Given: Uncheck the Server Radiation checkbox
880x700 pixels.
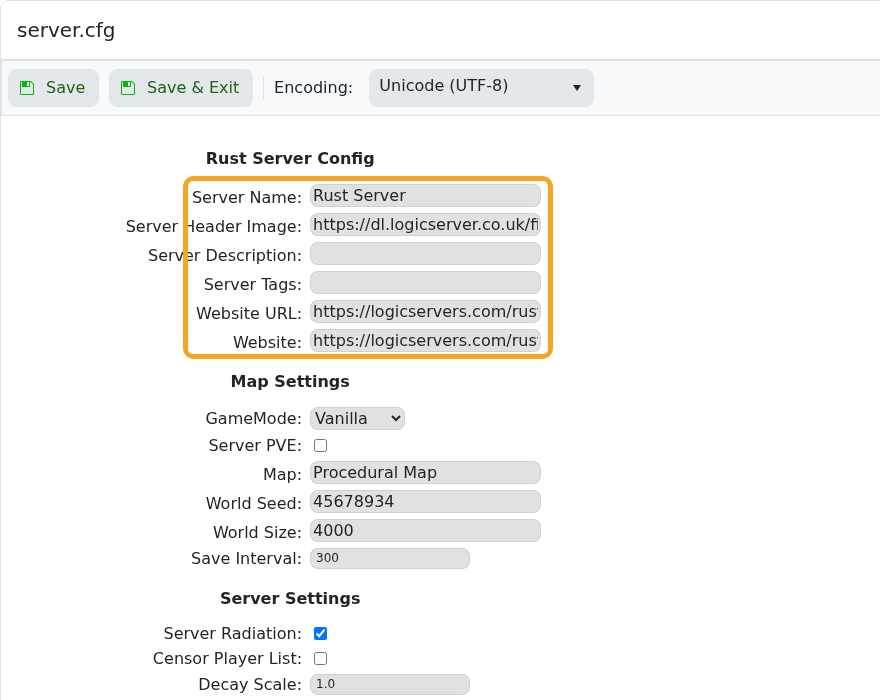Looking at the screenshot, I should tap(320, 634).
